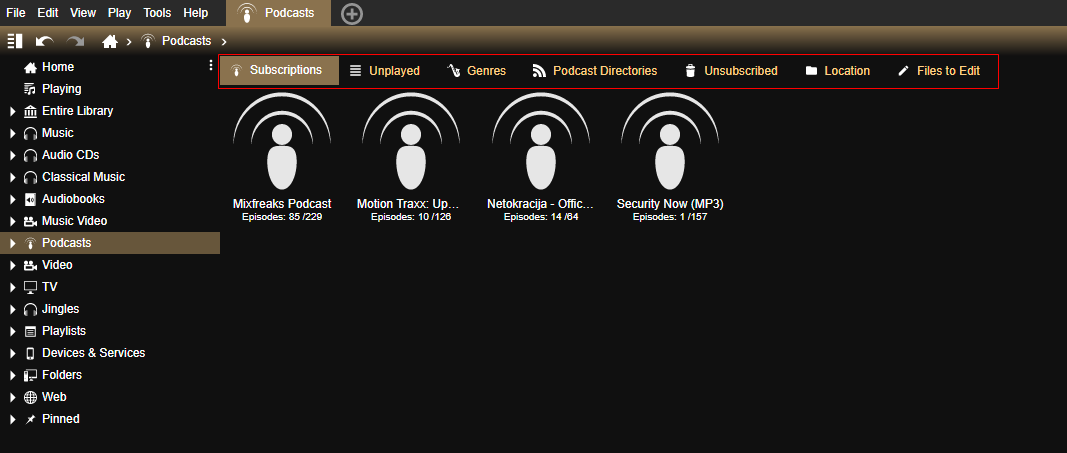
Task: Expand the Devices & Services node
Action: pos(12,353)
